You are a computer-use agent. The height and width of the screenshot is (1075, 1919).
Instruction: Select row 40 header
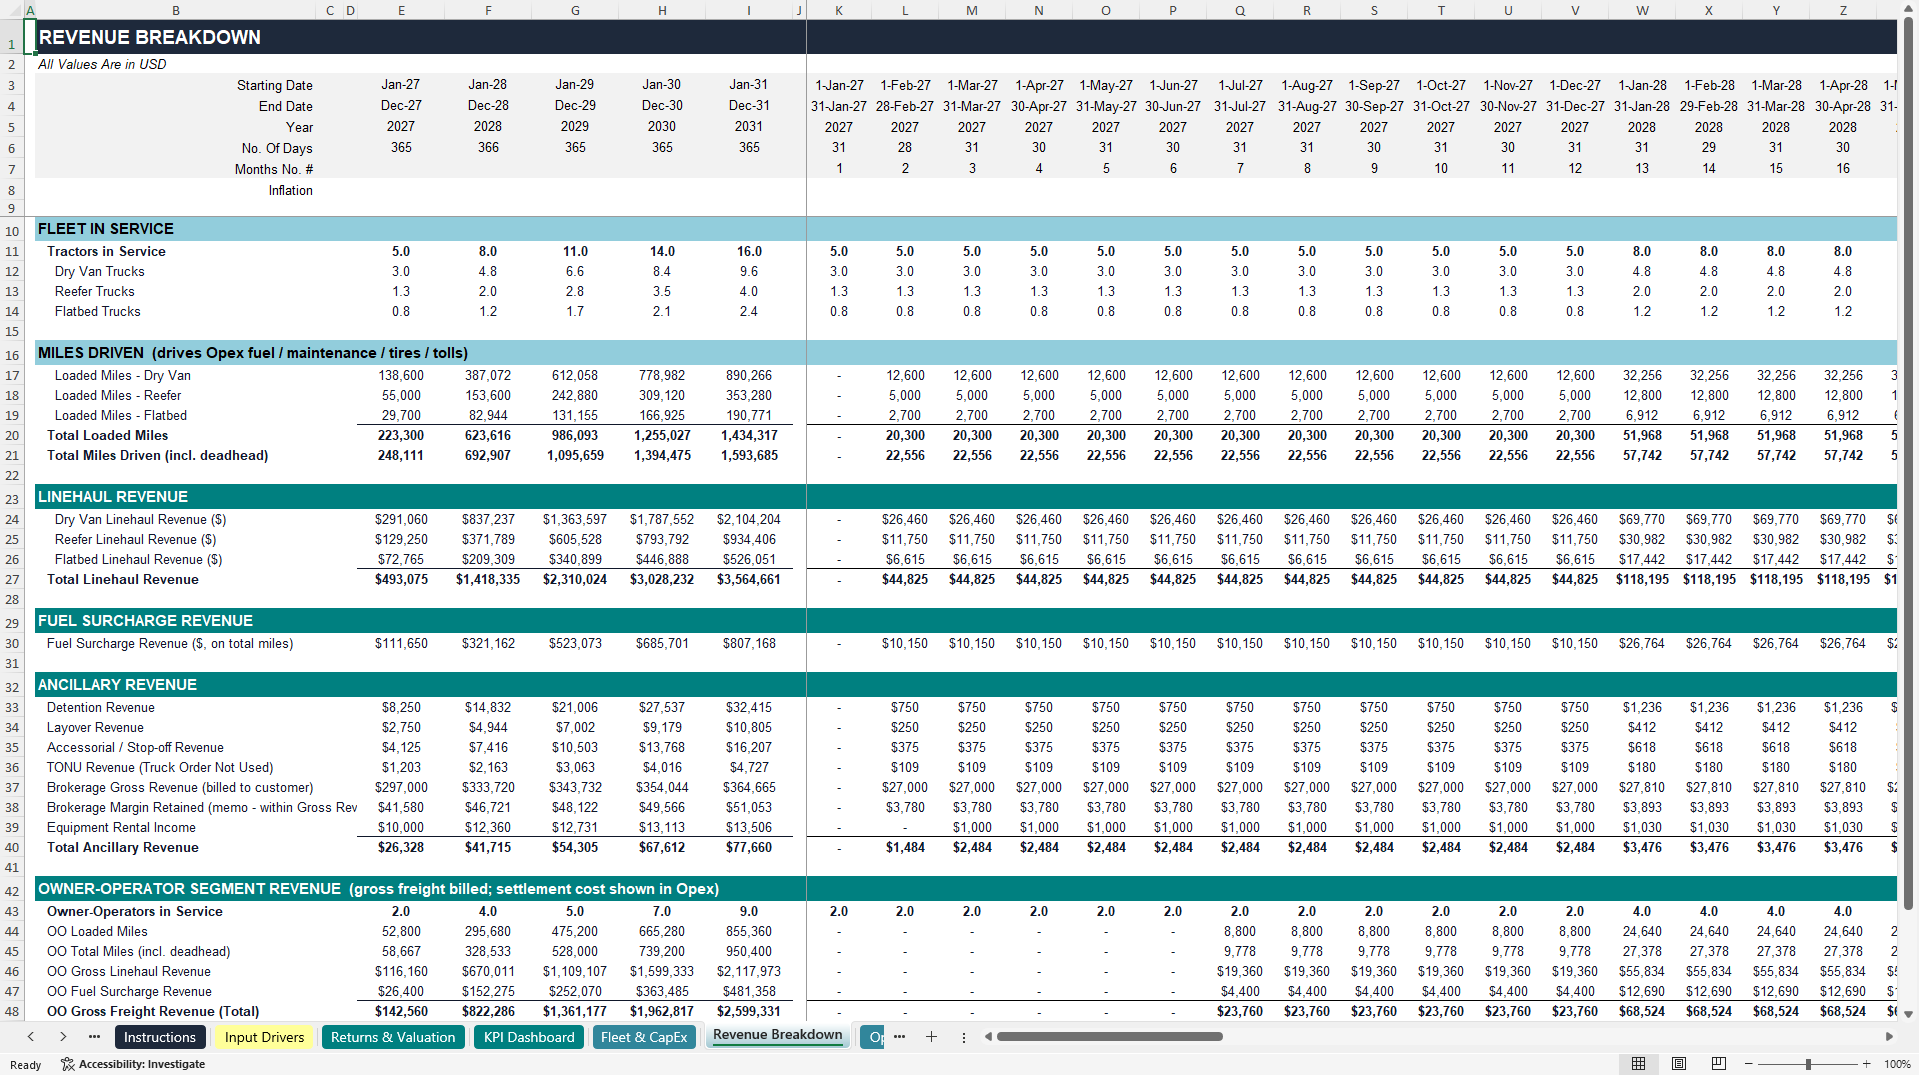coord(12,848)
